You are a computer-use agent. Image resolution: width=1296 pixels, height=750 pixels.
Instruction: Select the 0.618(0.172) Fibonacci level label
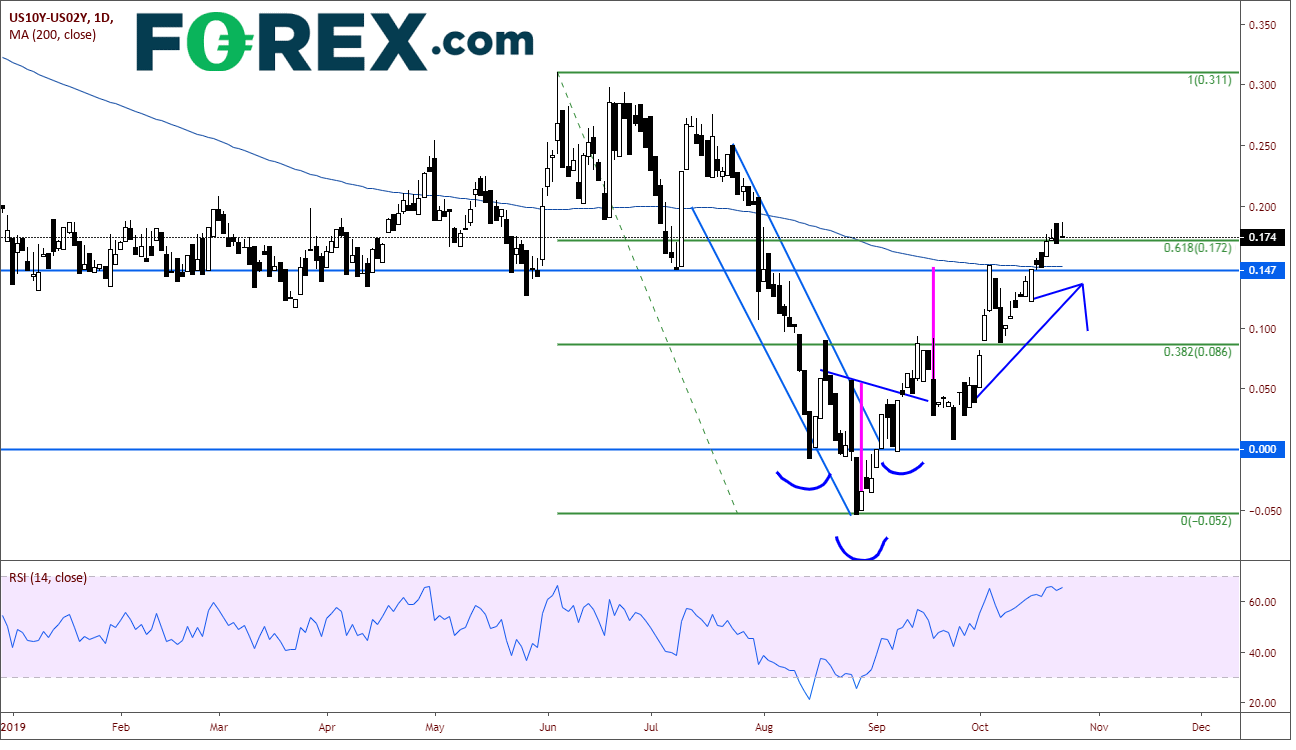coord(1197,247)
